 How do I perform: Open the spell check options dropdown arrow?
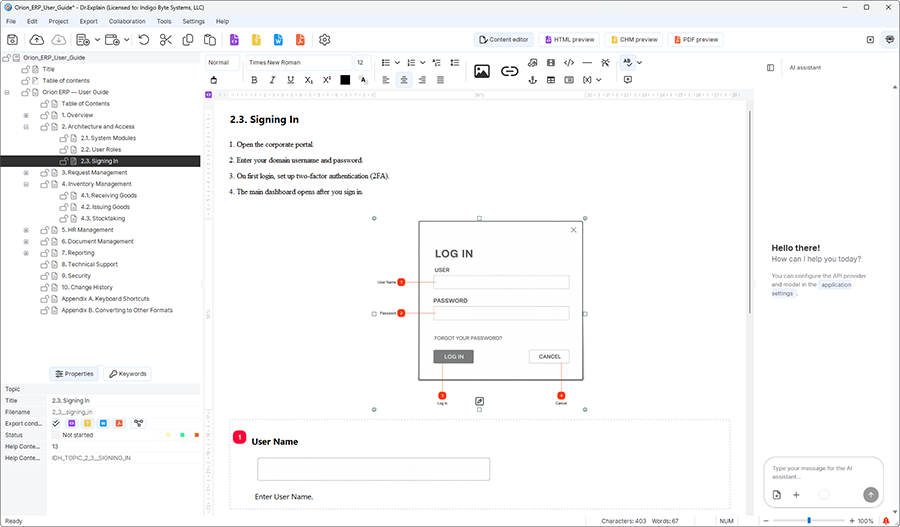click(639, 63)
